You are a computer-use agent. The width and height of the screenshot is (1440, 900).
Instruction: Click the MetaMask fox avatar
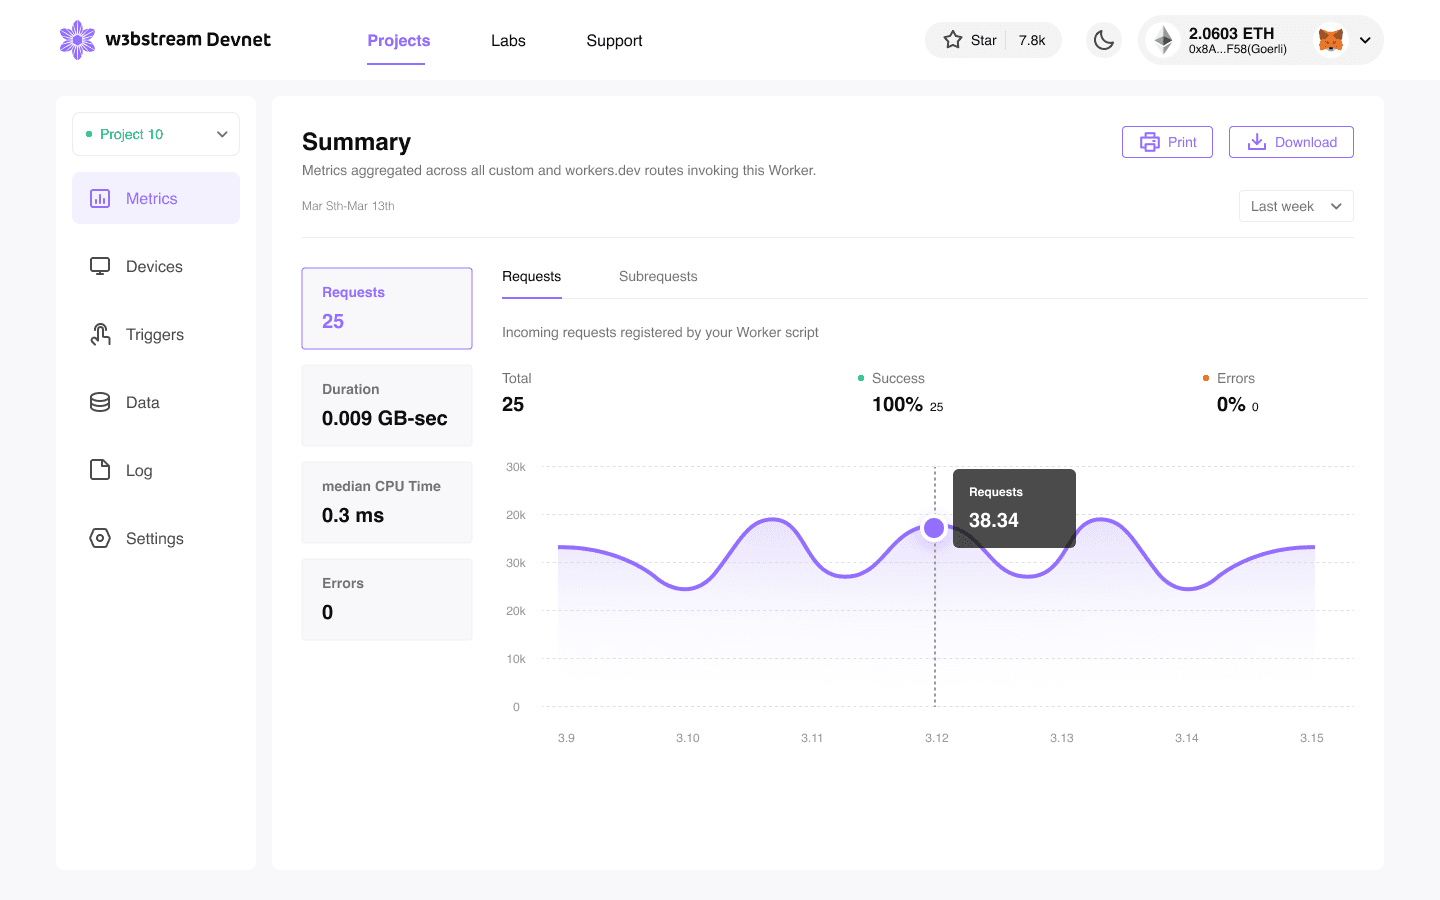1331,40
